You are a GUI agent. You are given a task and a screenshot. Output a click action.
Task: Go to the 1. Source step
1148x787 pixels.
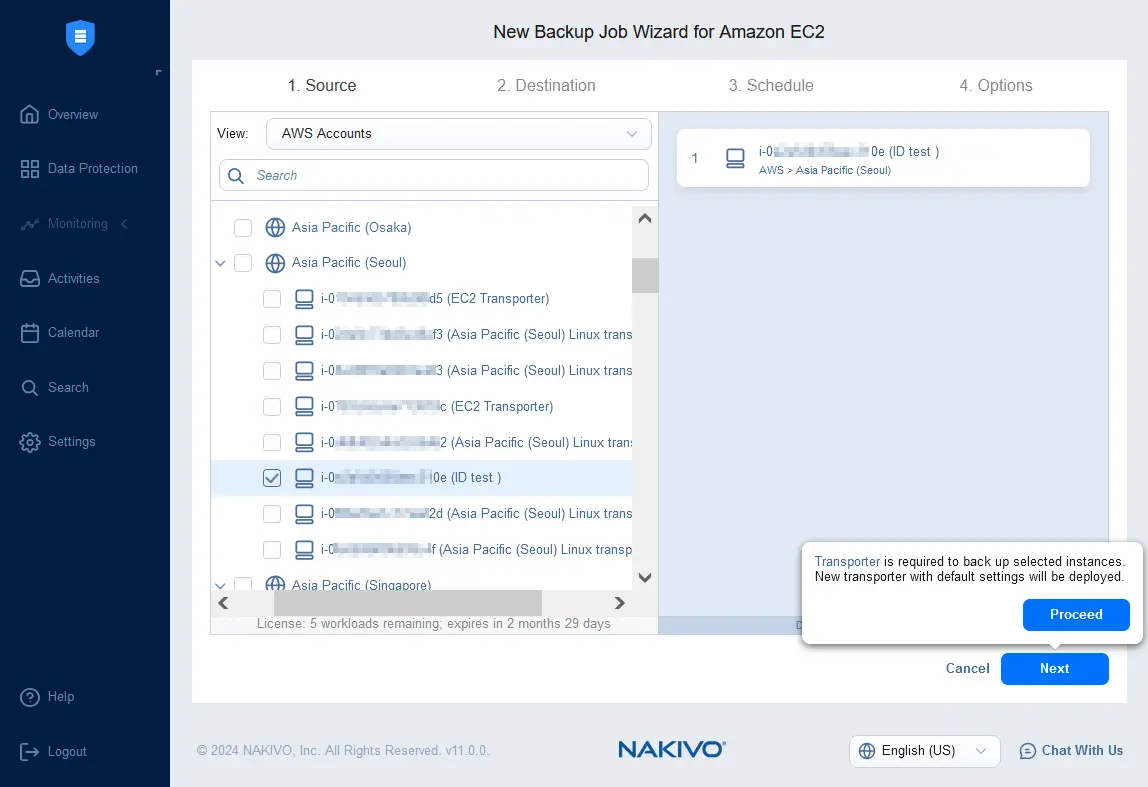pos(322,86)
